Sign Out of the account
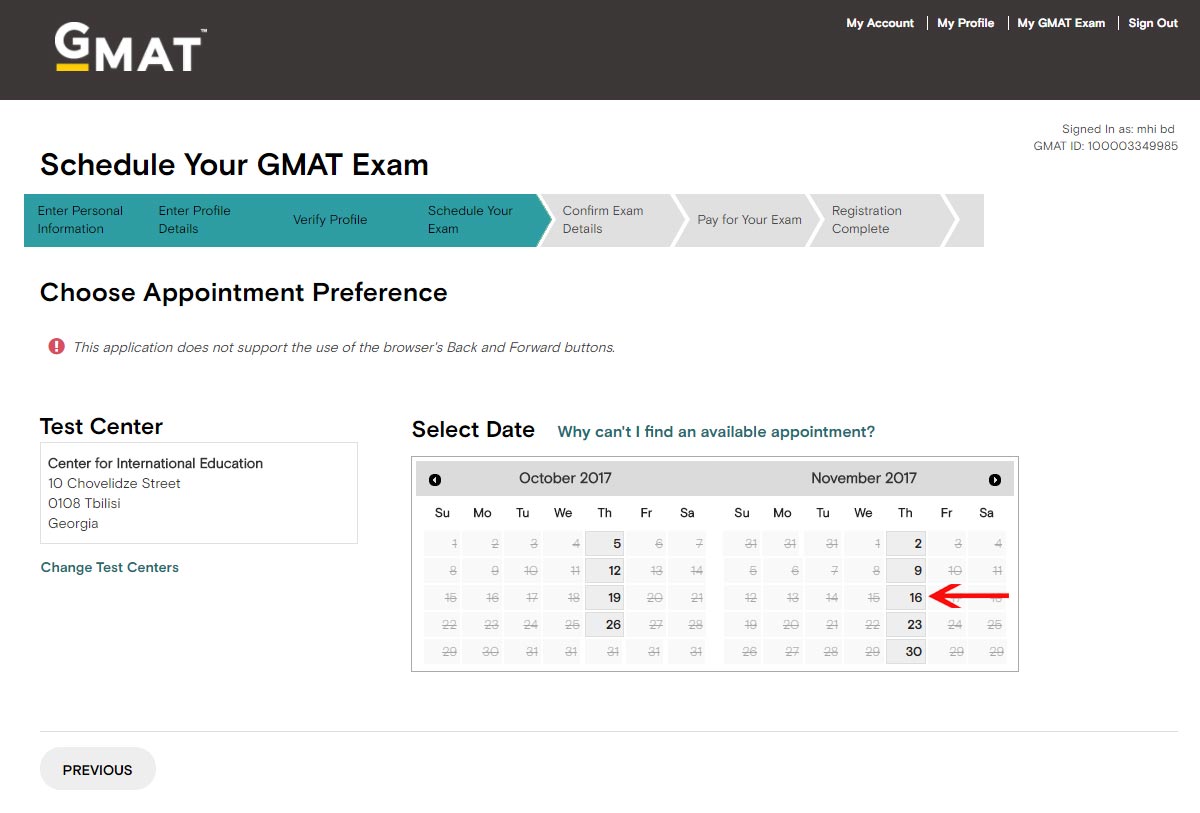Screen dimensions: 1200x813 (x=1152, y=23)
